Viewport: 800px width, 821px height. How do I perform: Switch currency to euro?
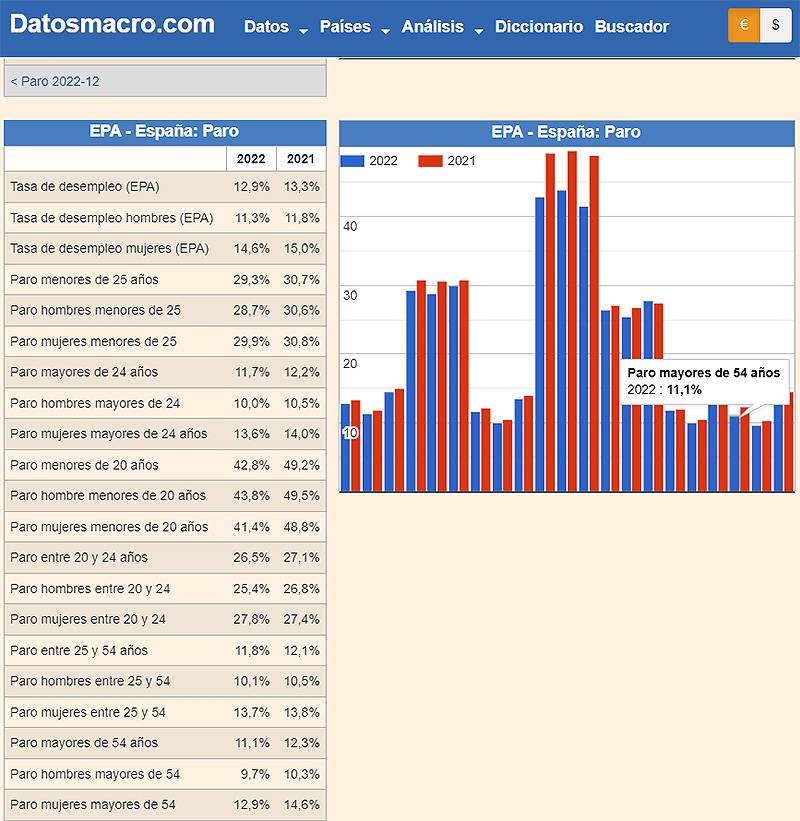tap(743, 26)
